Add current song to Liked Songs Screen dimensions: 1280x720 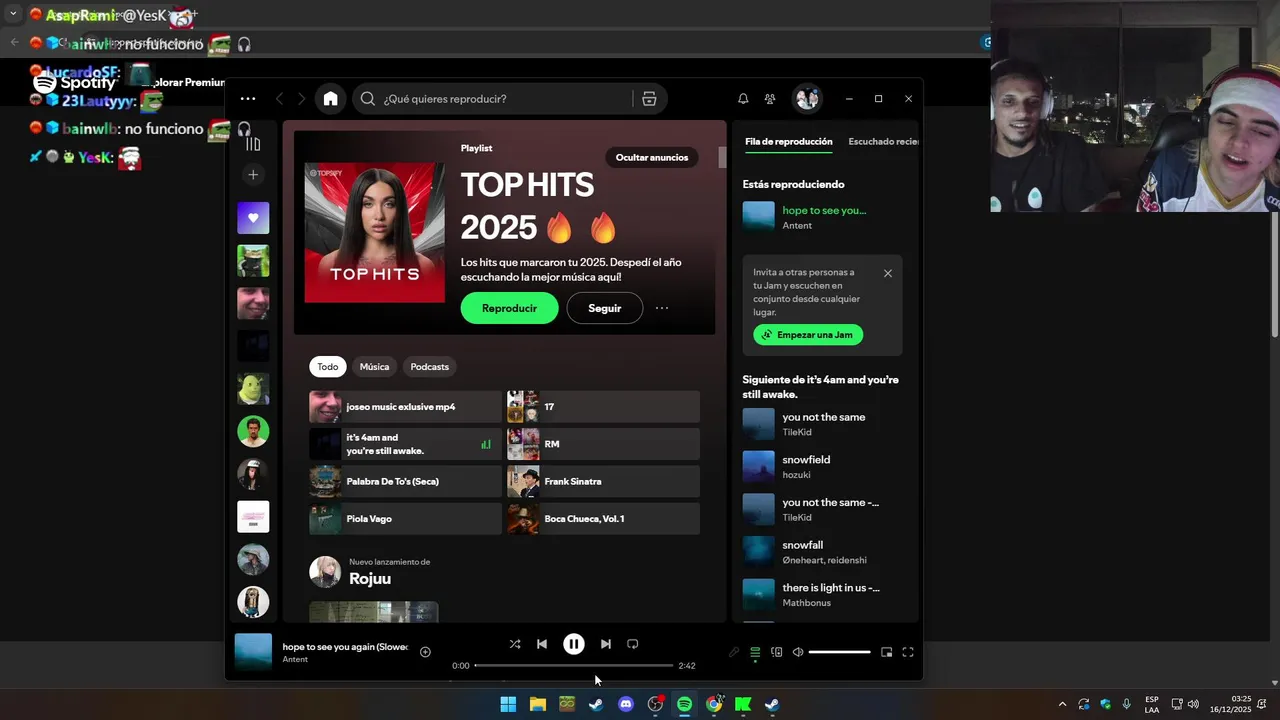(x=425, y=652)
